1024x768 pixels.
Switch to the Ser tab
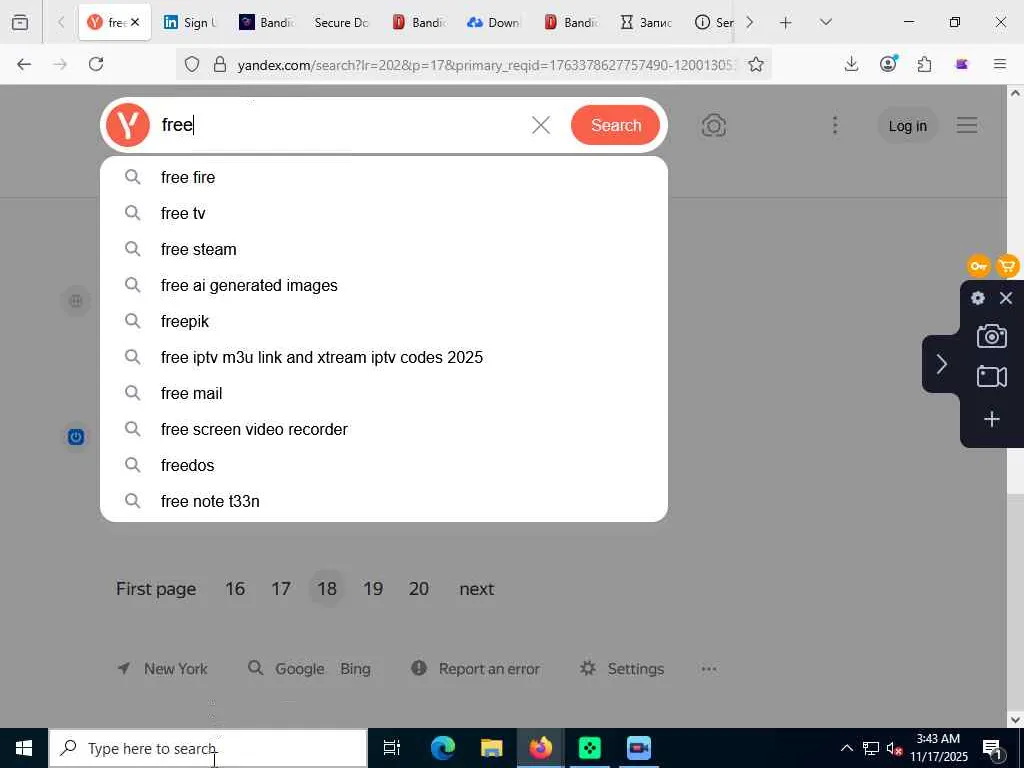click(x=713, y=22)
